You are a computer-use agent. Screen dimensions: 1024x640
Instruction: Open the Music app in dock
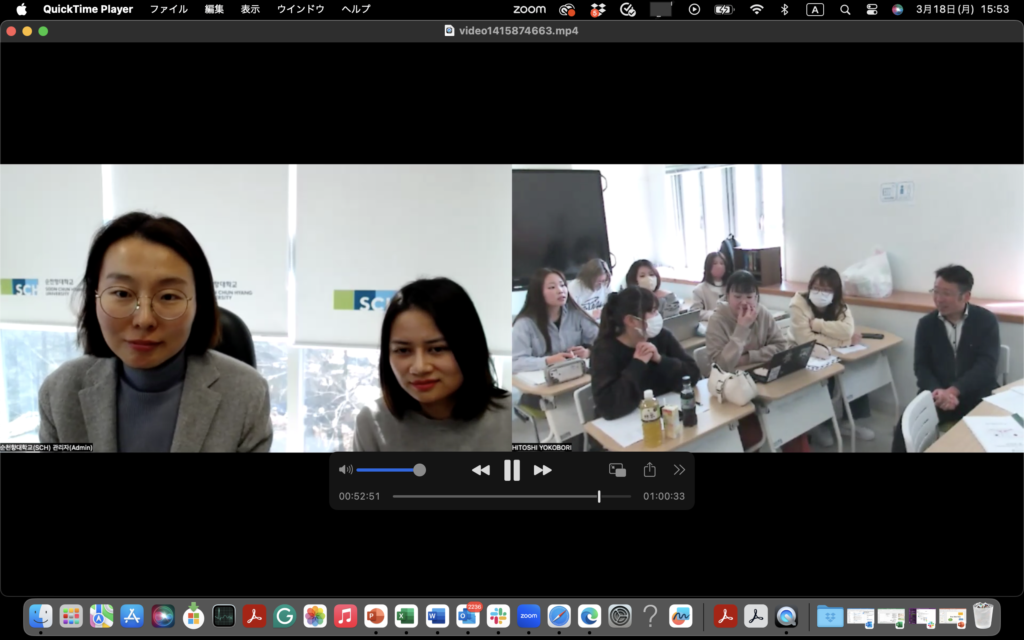point(345,616)
